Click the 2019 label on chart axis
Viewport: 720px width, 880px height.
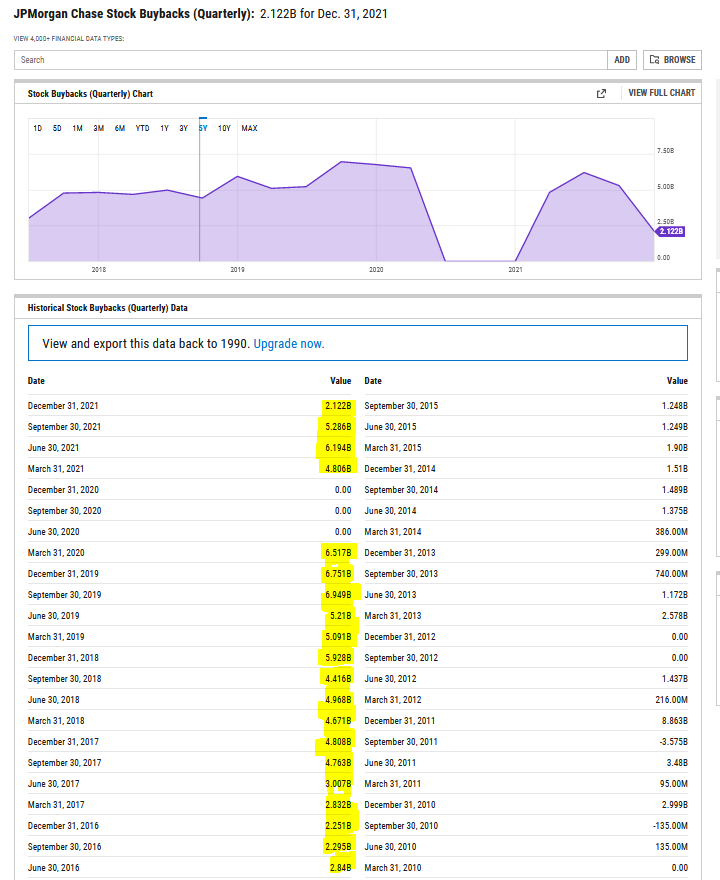click(x=237, y=270)
